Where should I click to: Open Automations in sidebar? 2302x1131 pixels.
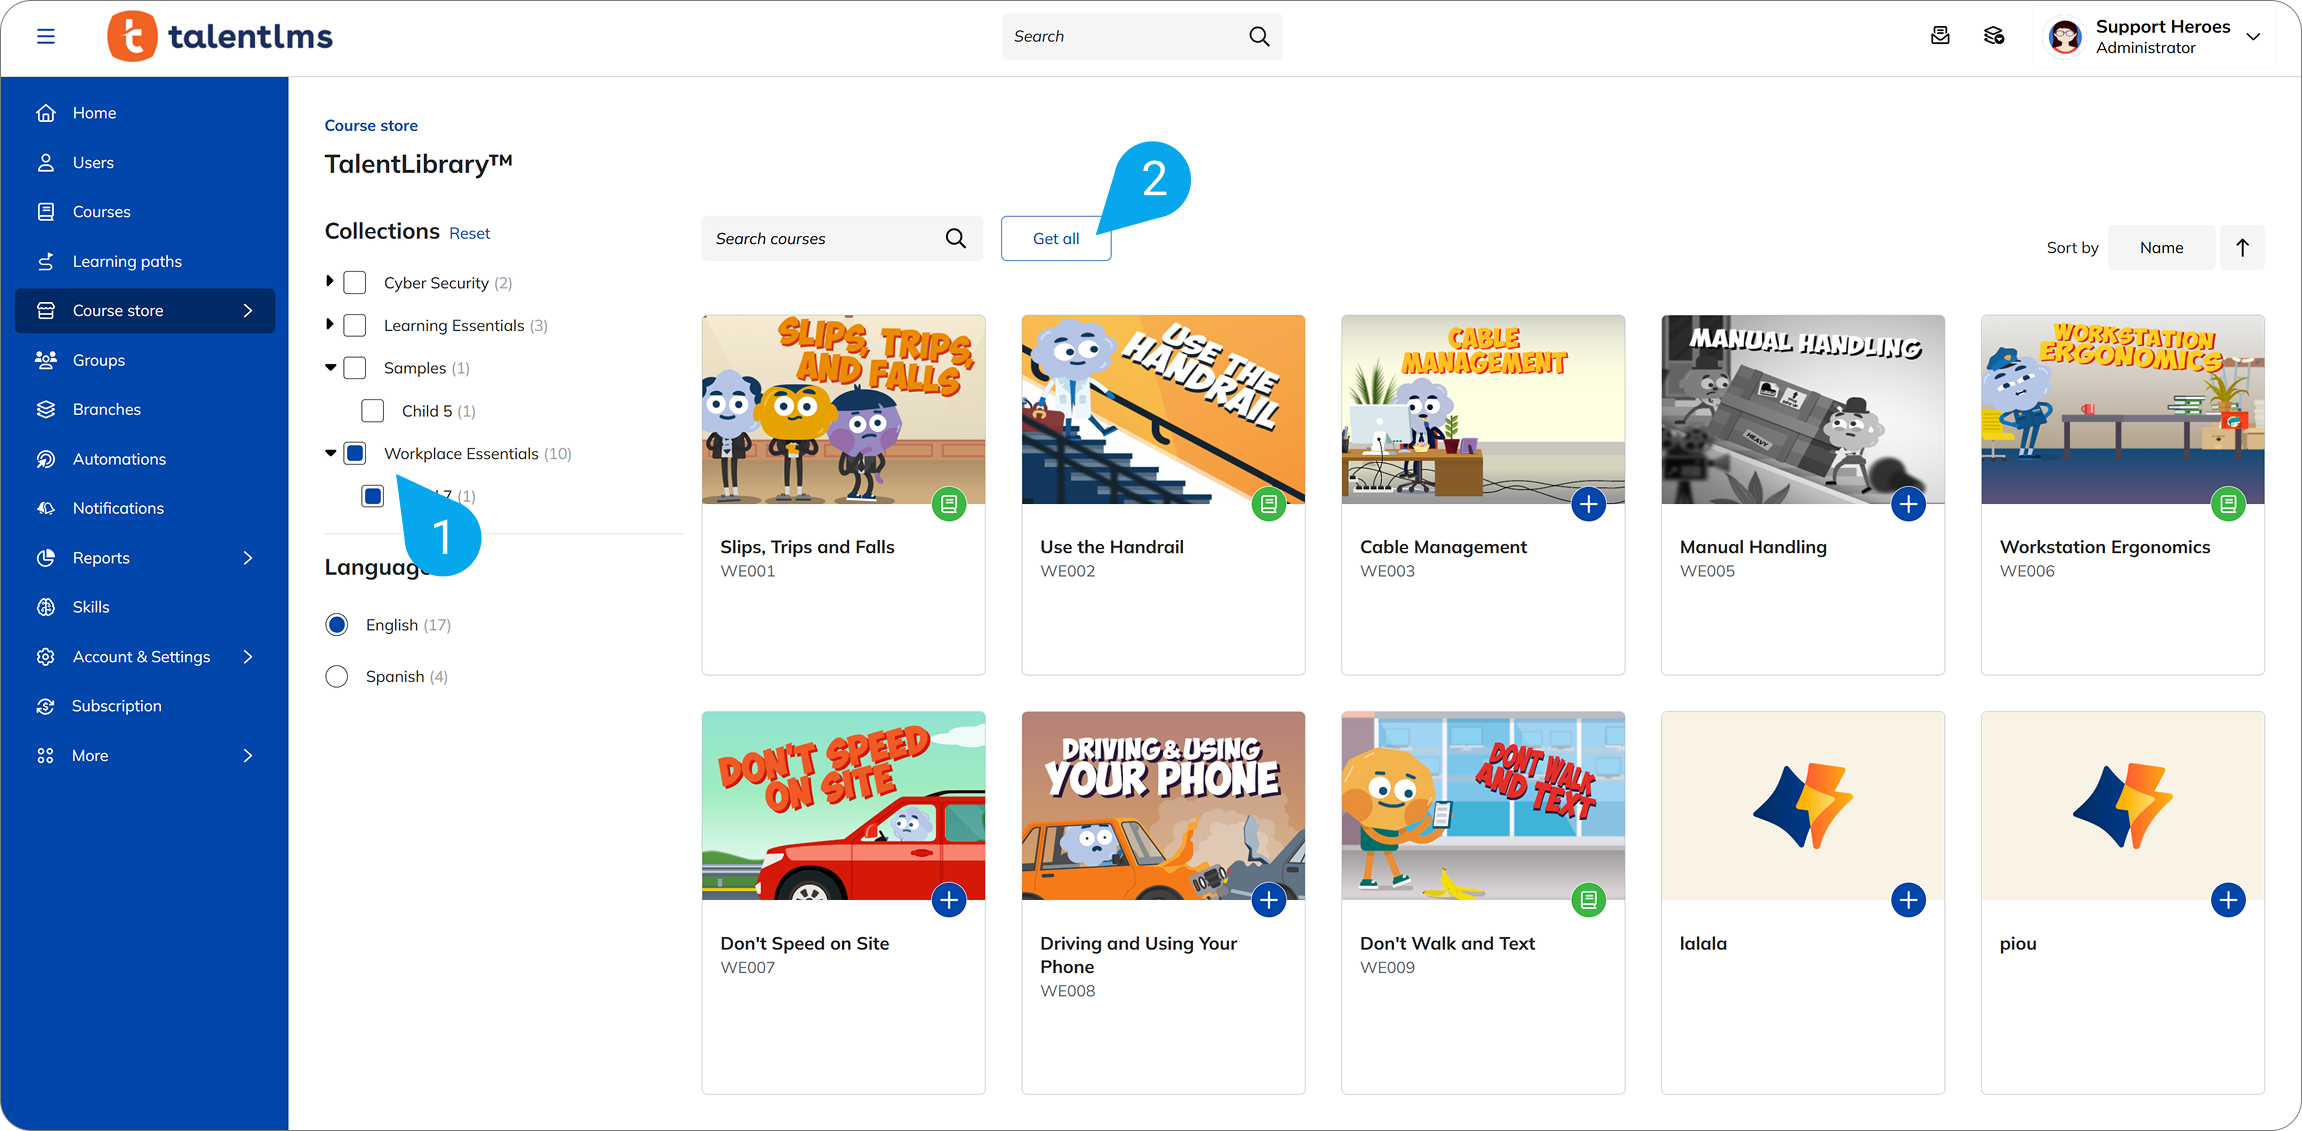point(119,459)
